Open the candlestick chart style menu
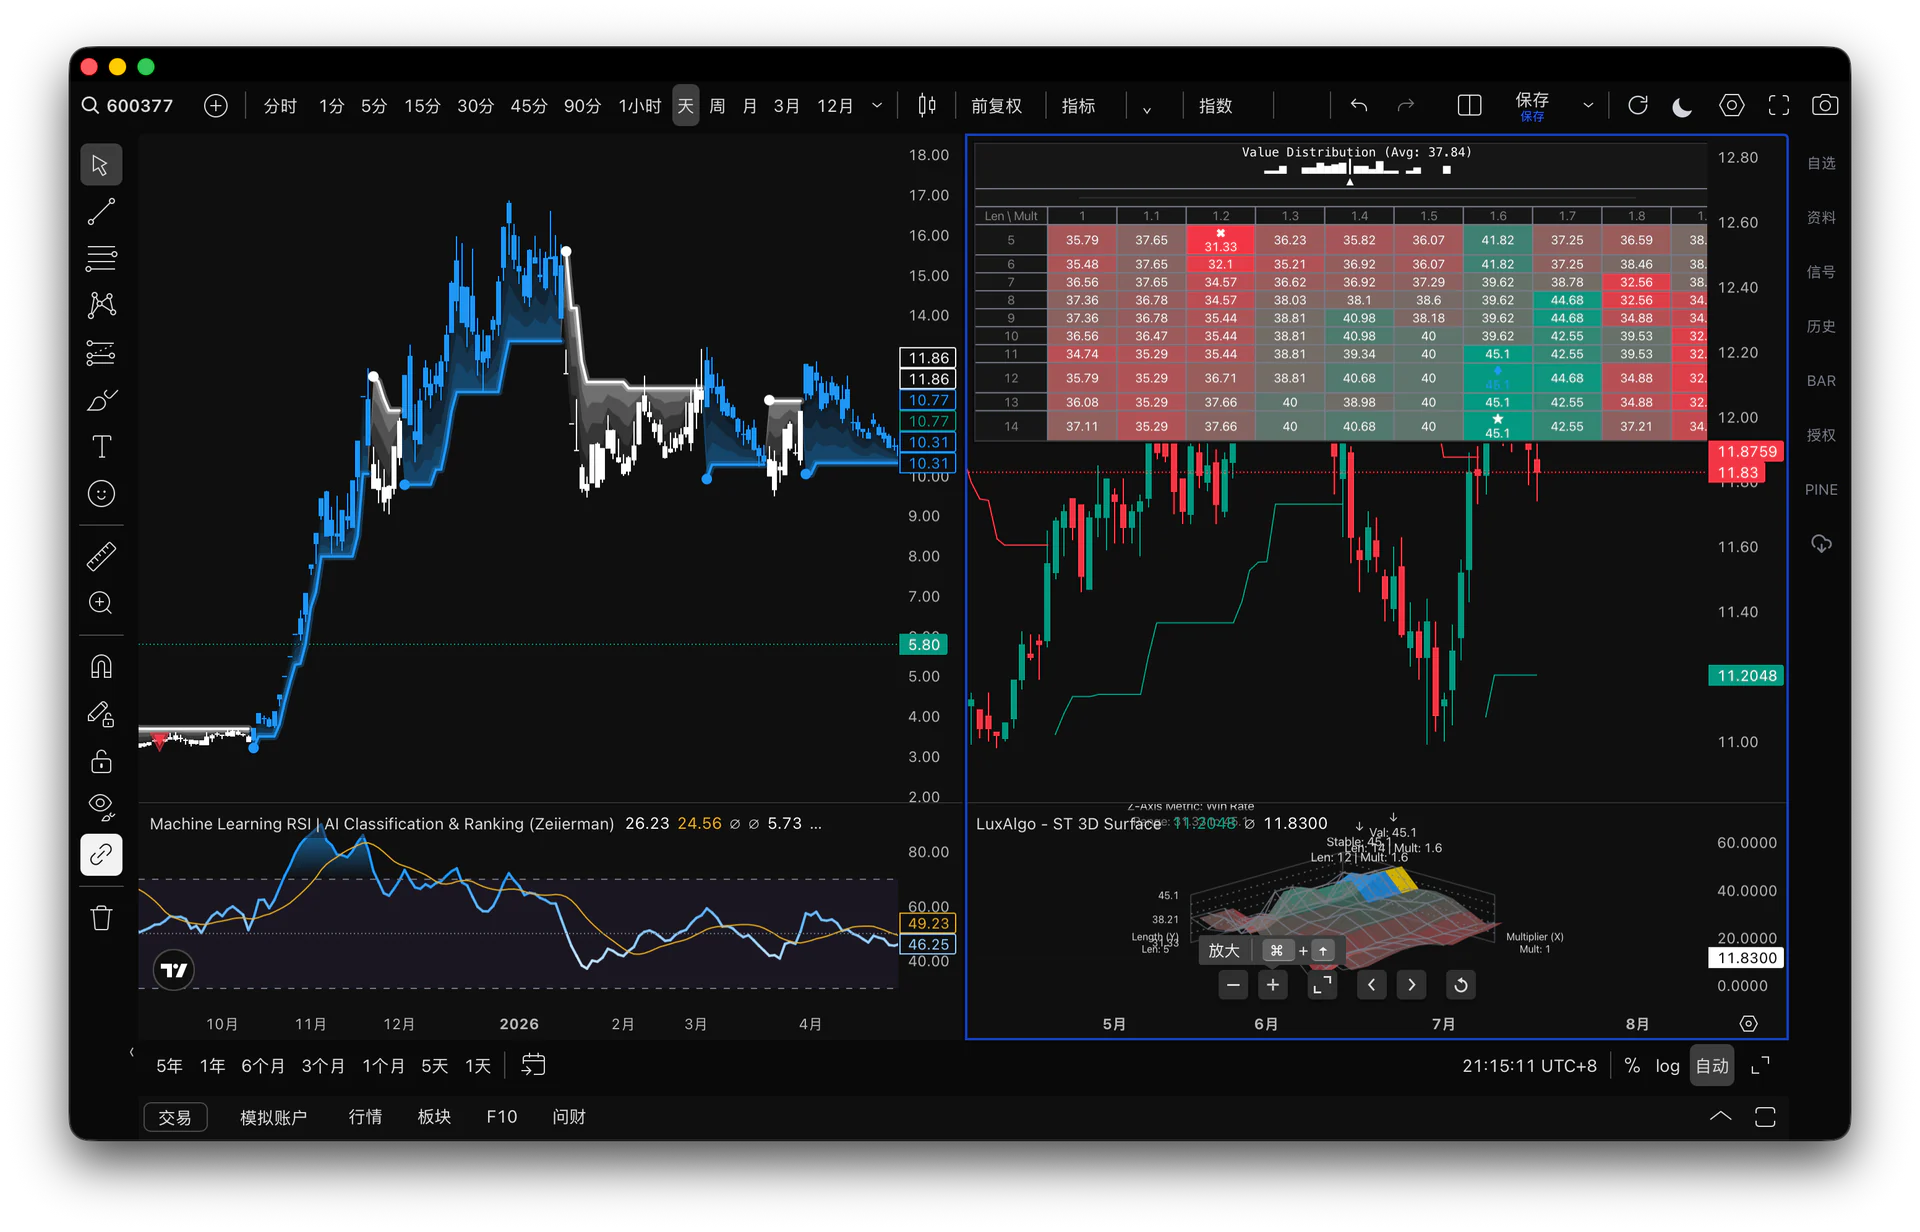Screen dimensions: 1920x1232 pyautogui.click(x=927, y=106)
